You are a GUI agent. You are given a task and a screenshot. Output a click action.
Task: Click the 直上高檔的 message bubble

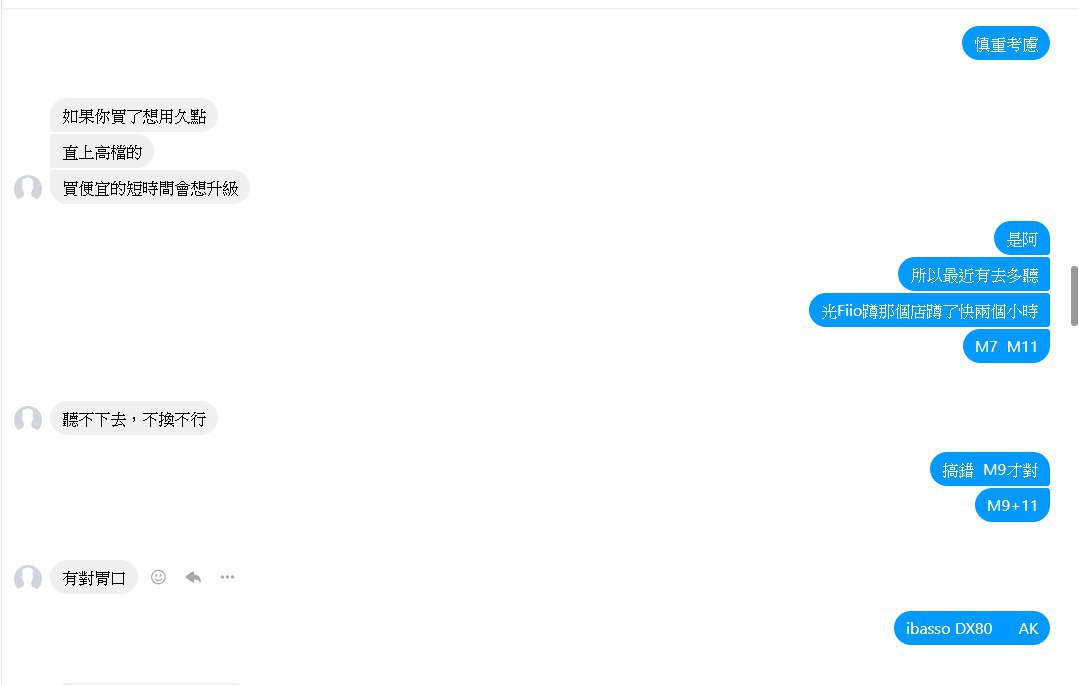102,152
